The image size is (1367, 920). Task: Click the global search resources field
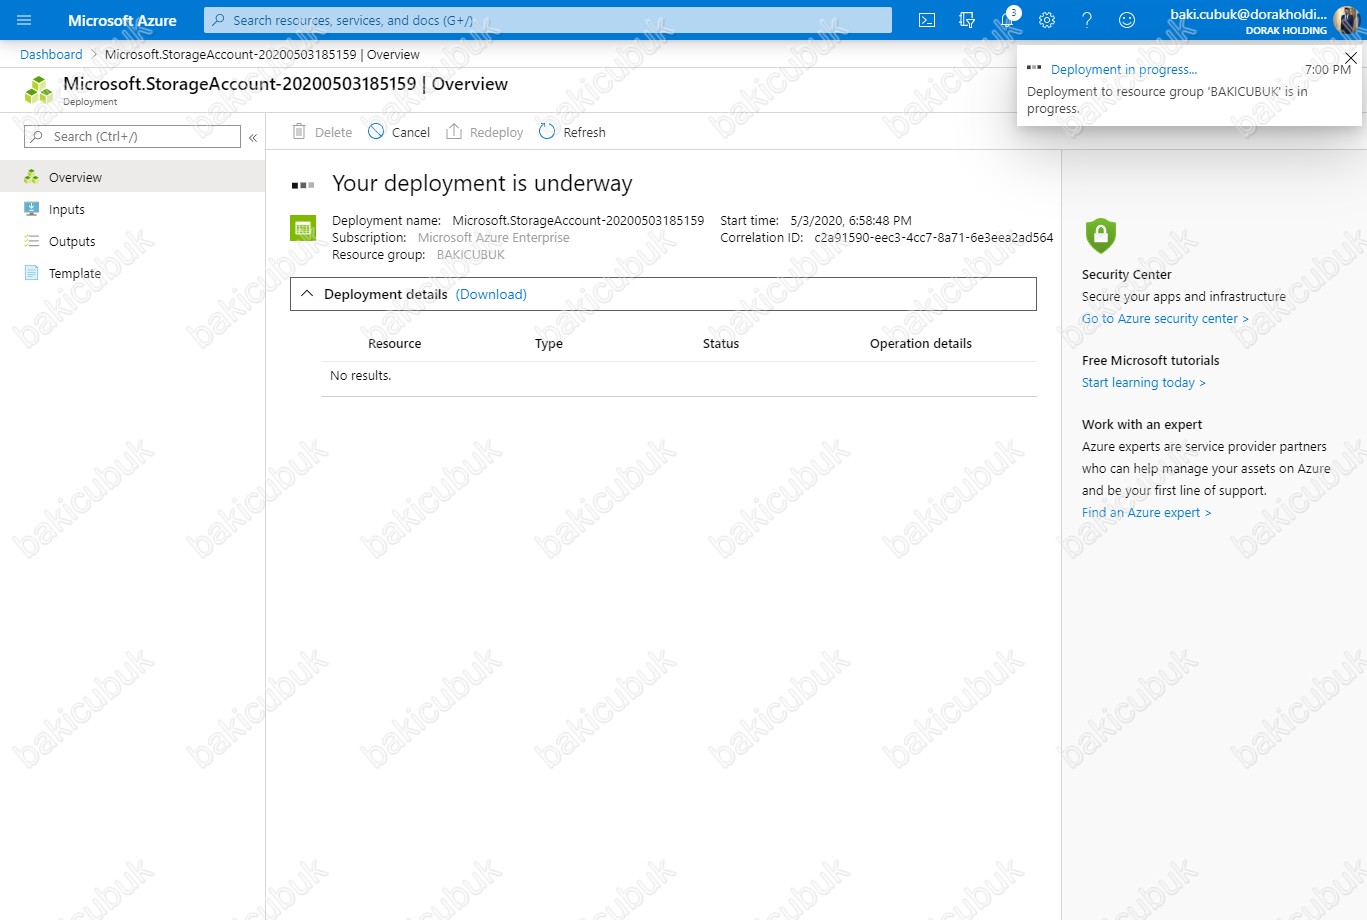[548, 20]
